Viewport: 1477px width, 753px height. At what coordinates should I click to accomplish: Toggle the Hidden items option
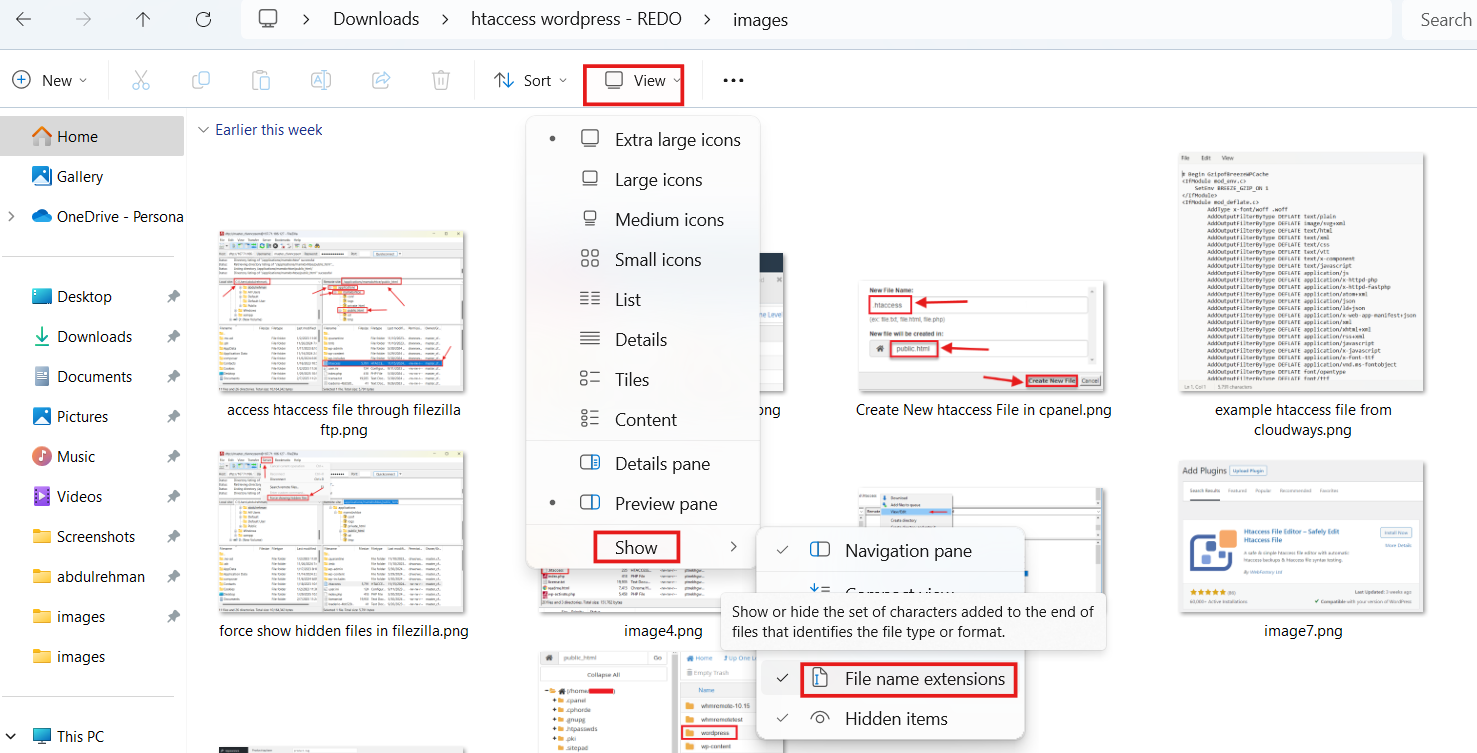tap(895, 718)
